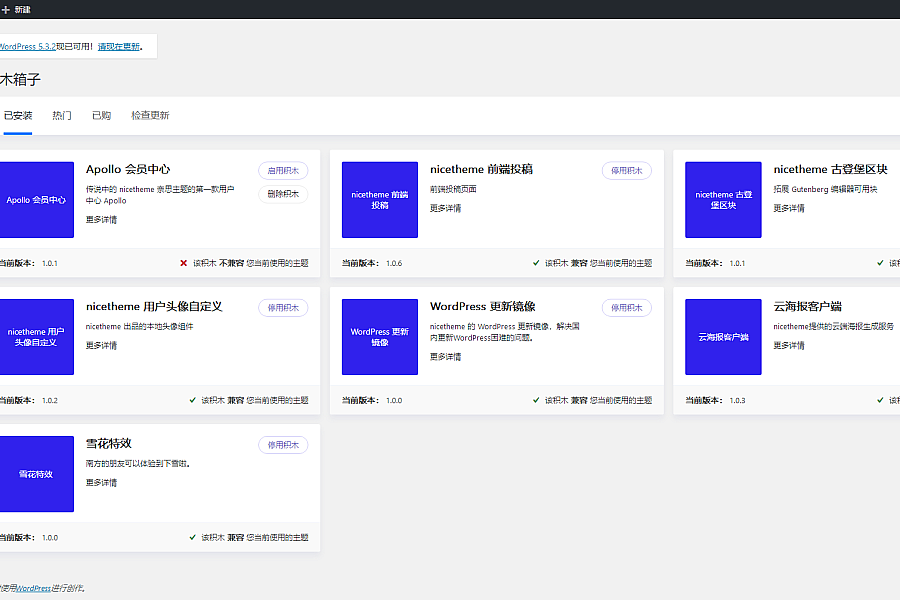The image size is (900, 600).
Task: Select version 1.0.1 on the Apollo 会员中心 card
Action: (x=50, y=263)
